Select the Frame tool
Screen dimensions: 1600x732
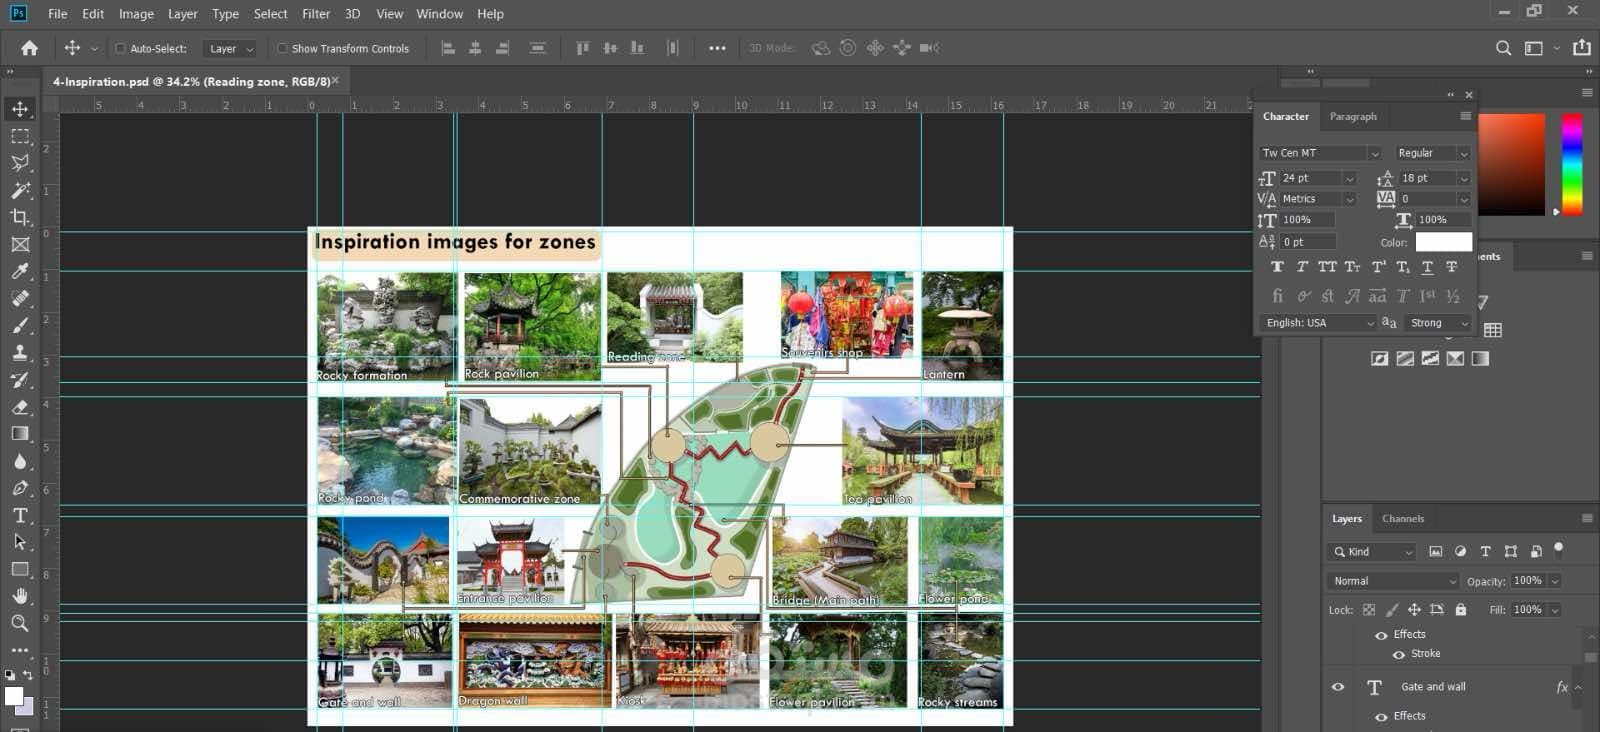20,244
